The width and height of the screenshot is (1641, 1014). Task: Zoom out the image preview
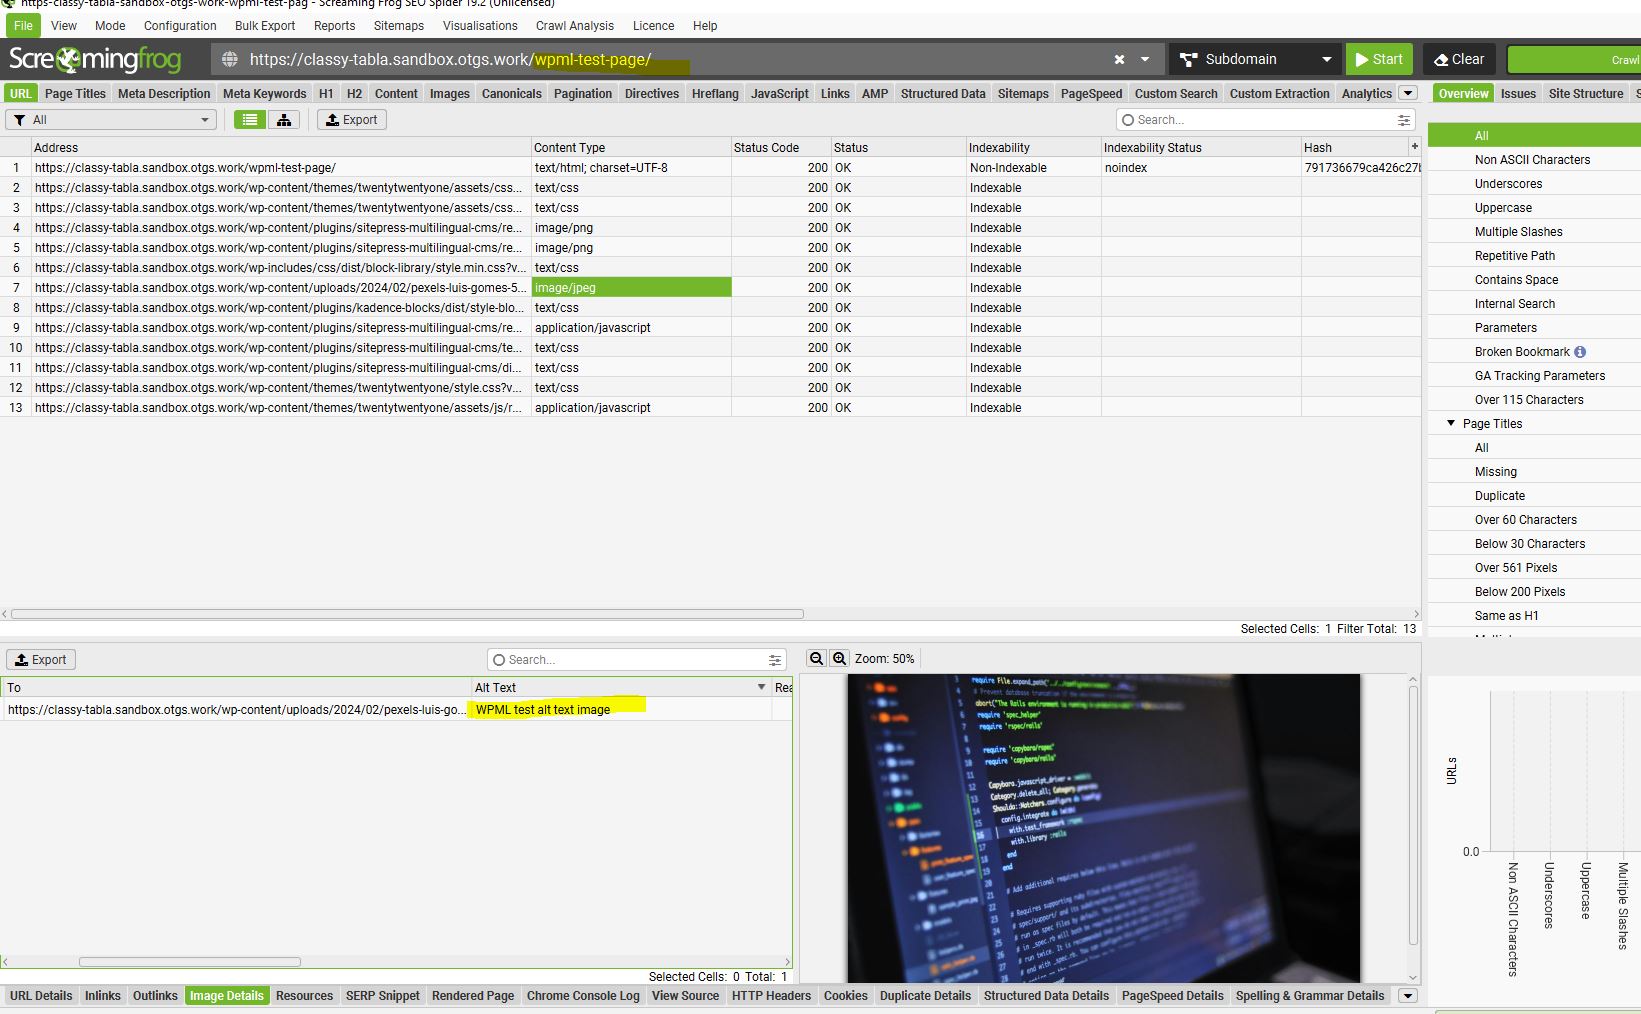click(816, 658)
